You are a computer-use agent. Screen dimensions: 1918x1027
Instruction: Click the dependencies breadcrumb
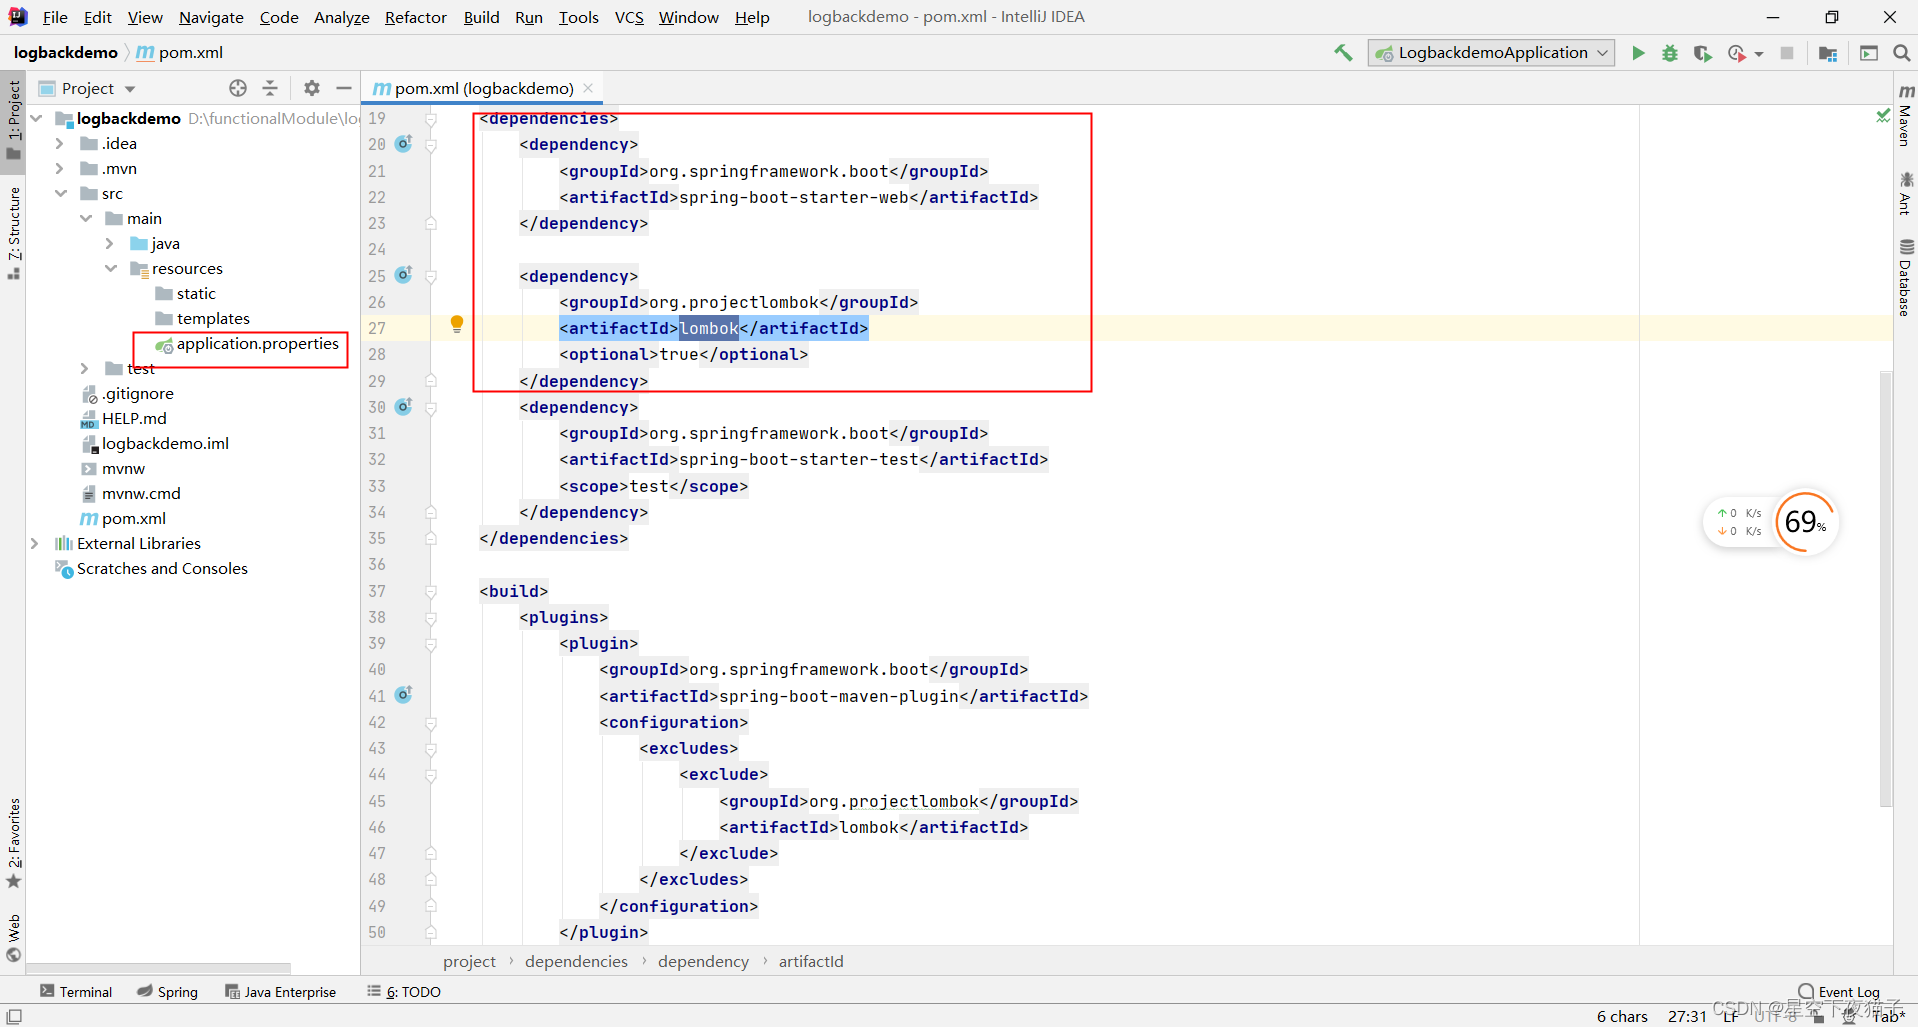(576, 961)
